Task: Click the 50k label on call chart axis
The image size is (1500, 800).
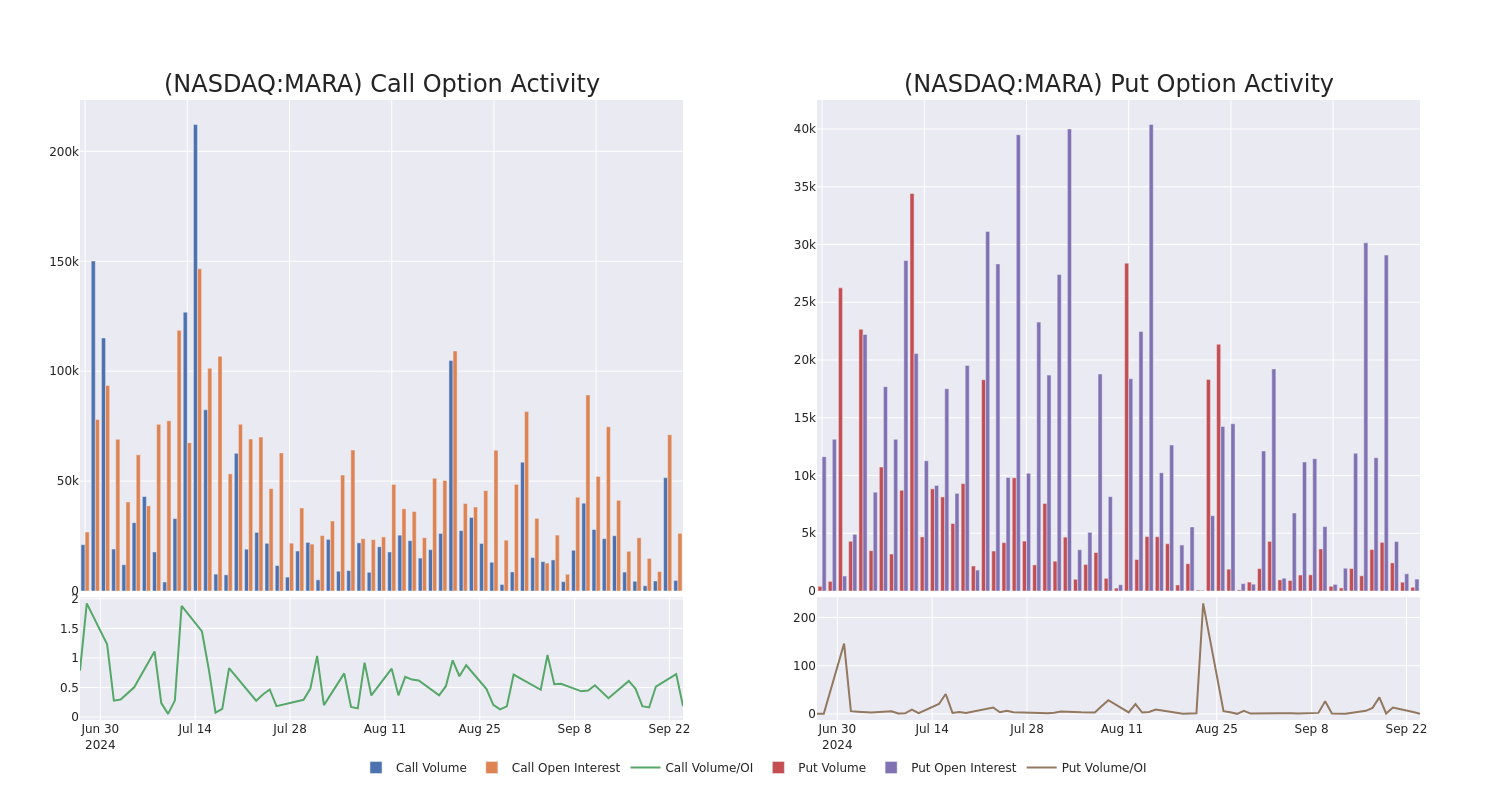Action: click(x=67, y=481)
